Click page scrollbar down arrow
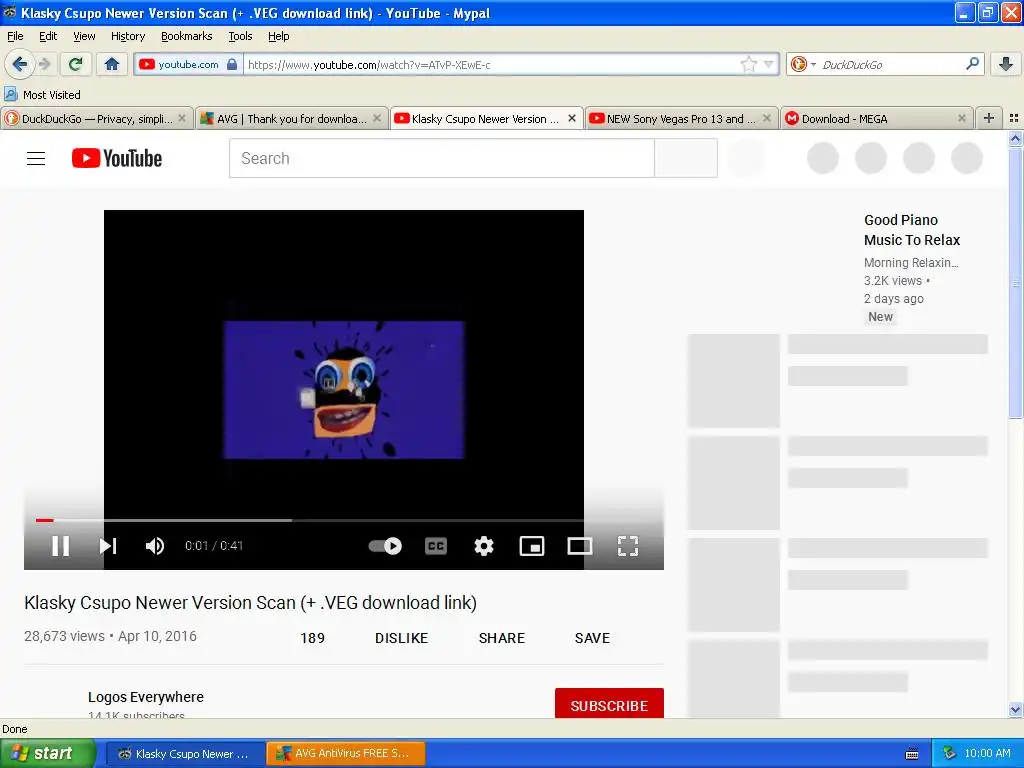This screenshot has width=1024, height=768. point(1015,709)
